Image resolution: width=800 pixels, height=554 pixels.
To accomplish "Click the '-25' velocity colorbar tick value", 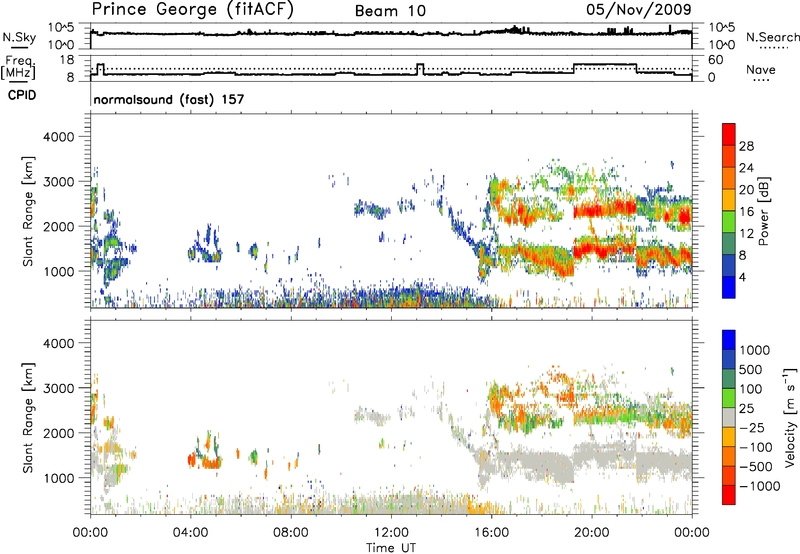I will 751,428.
